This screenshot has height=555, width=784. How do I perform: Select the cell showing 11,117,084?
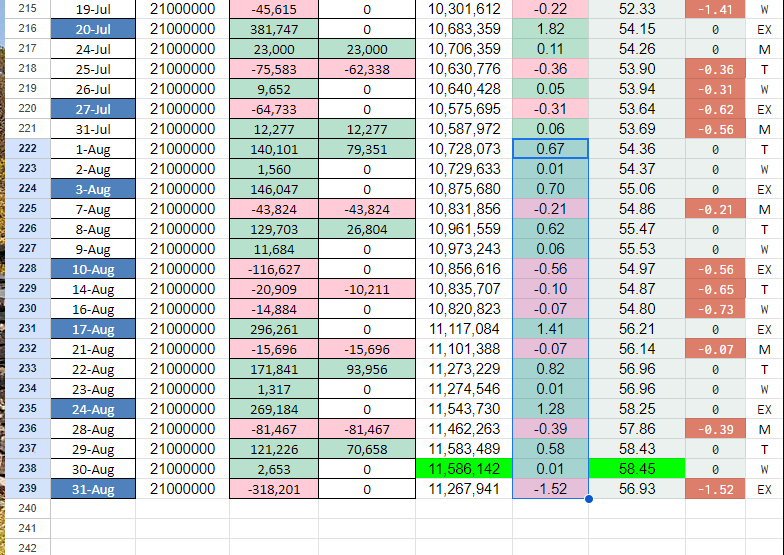[x=464, y=329]
